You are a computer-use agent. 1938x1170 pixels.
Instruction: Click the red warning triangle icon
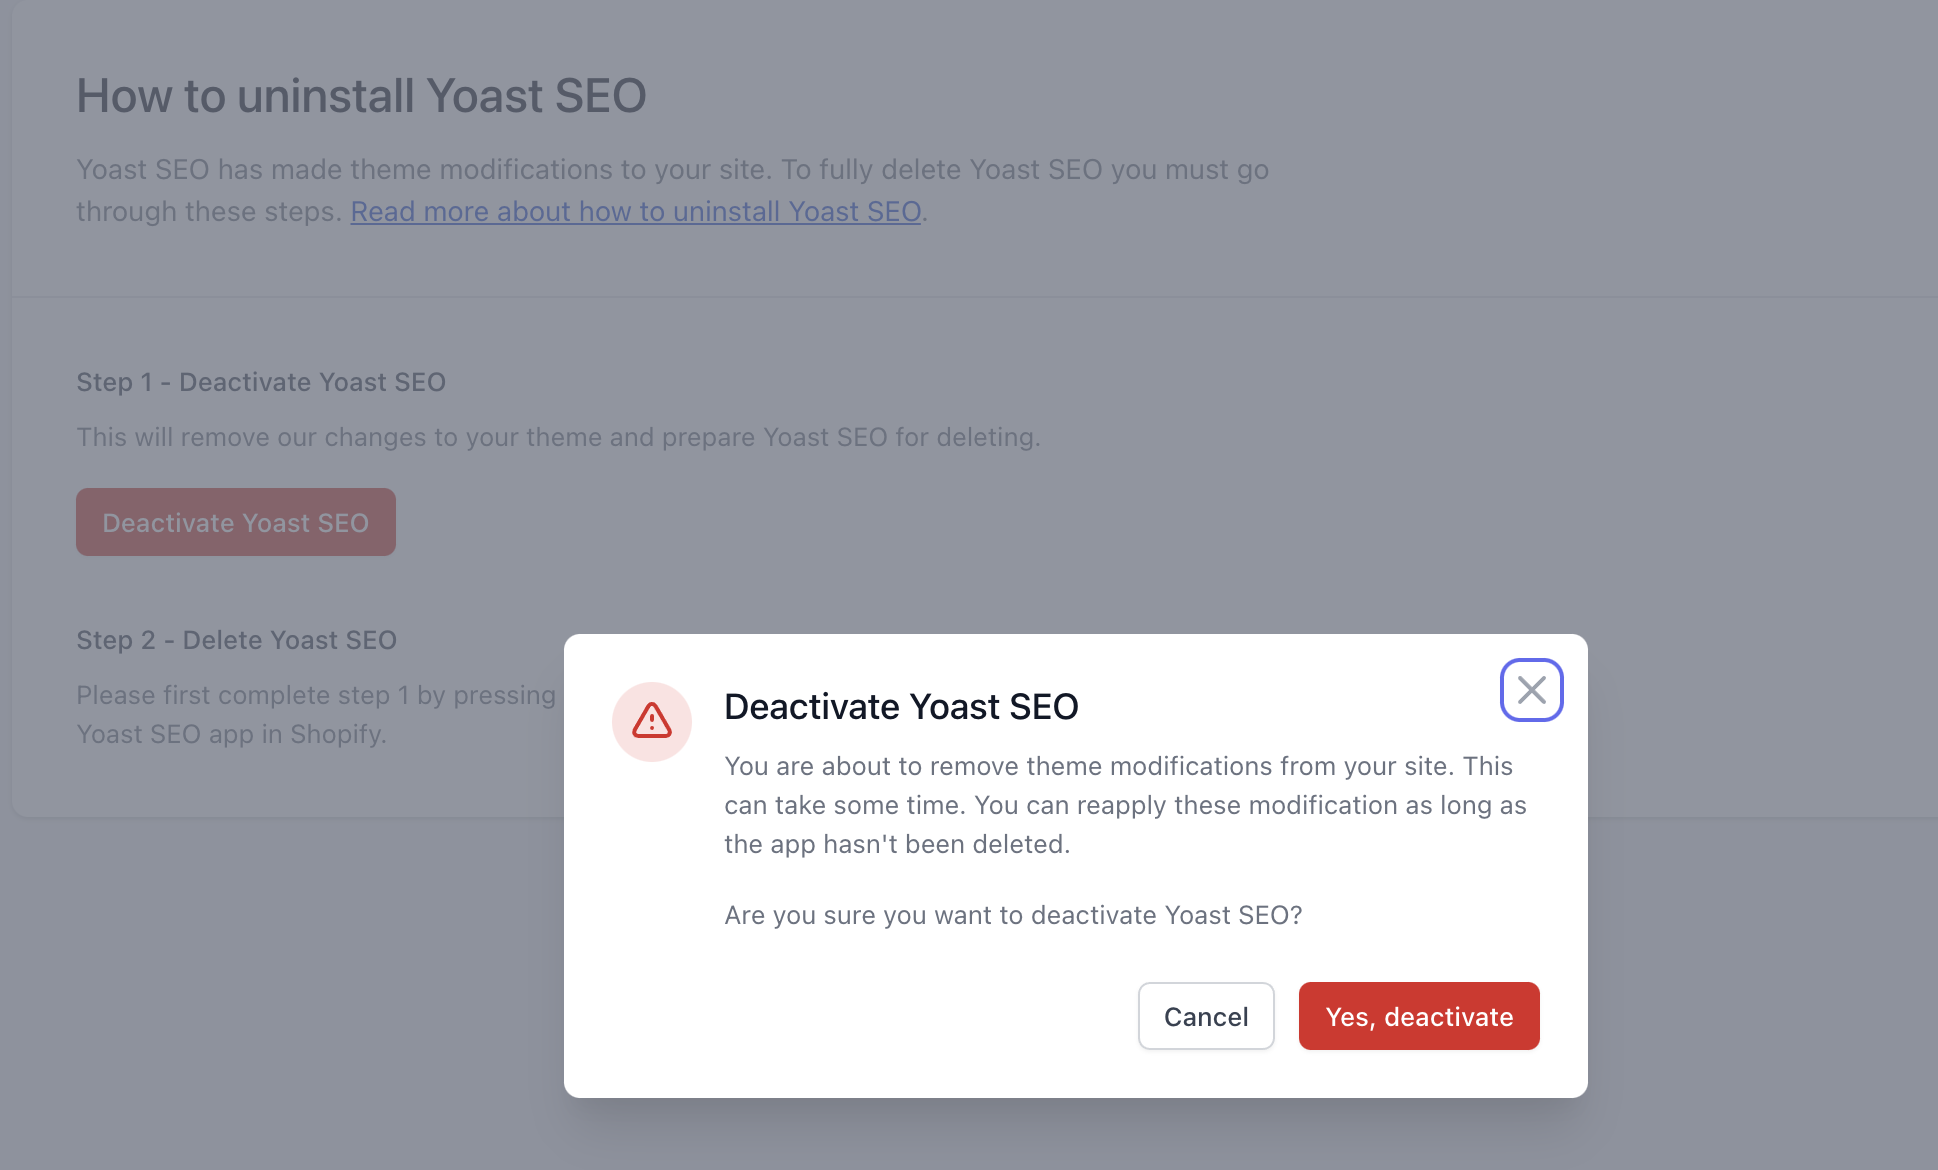pos(652,721)
